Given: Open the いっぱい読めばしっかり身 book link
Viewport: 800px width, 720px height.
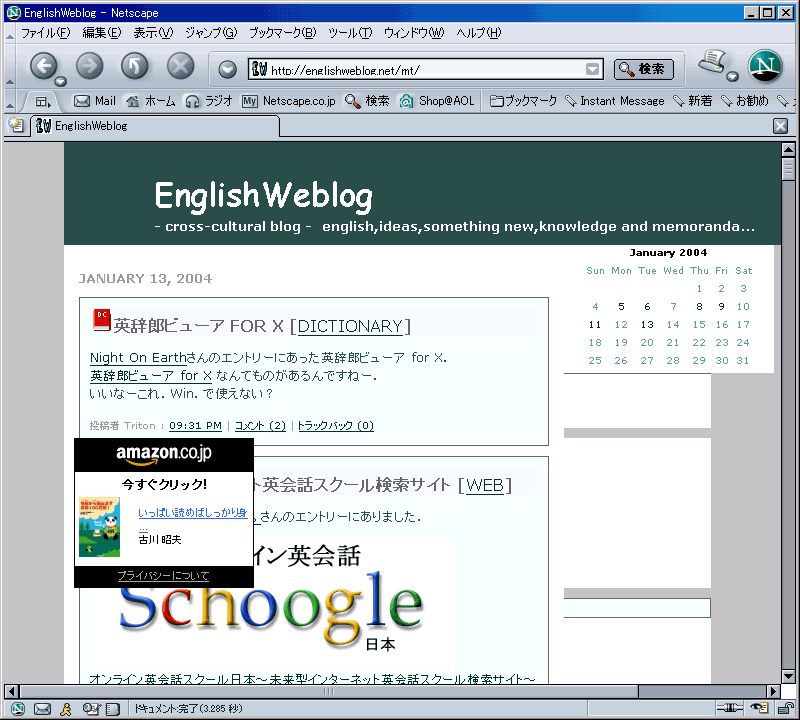Looking at the screenshot, I should [193, 513].
